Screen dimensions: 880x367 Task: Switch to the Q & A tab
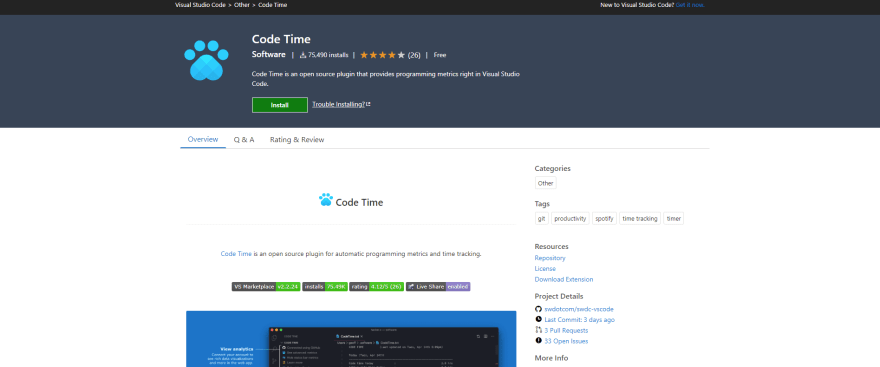coord(244,140)
